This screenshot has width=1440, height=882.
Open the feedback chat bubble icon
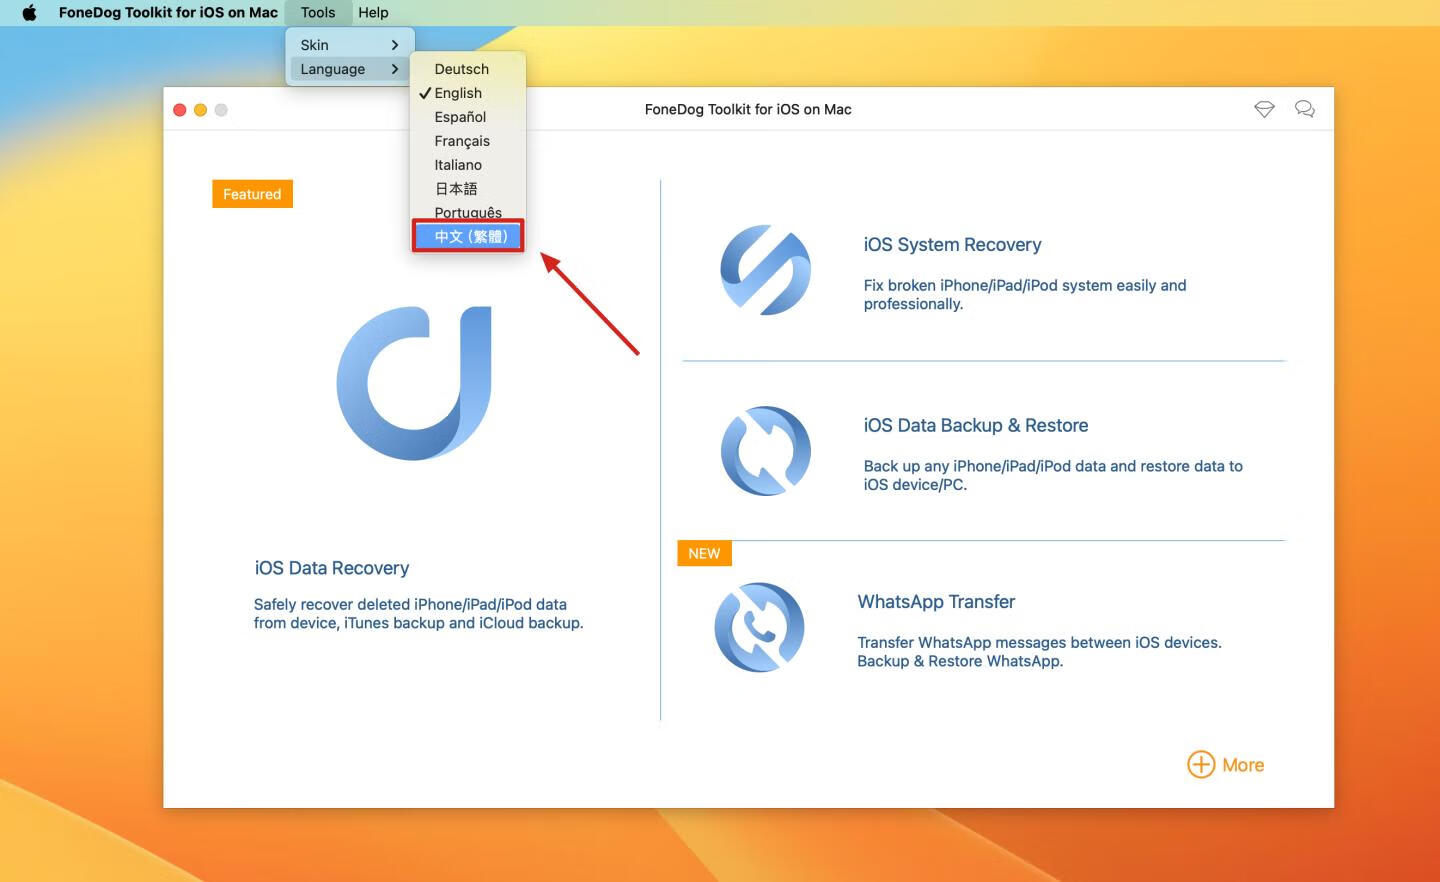[x=1305, y=109]
